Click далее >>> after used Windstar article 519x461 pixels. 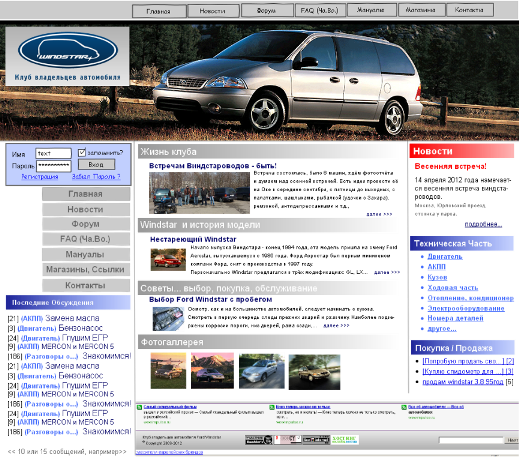click(336, 326)
